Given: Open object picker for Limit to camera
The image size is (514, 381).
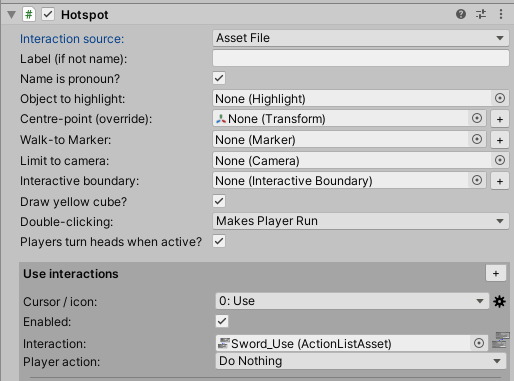Looking at the screenshot, I should pos(499,160).
